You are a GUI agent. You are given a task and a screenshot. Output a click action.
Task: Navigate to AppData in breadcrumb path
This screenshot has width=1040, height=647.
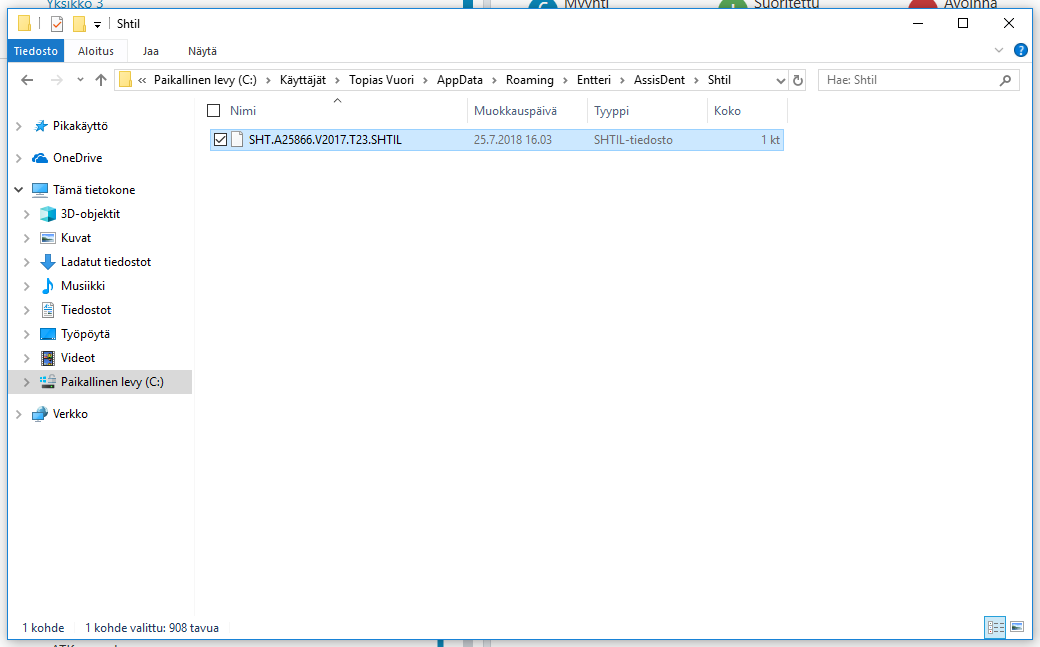click(x=460, y=80)
